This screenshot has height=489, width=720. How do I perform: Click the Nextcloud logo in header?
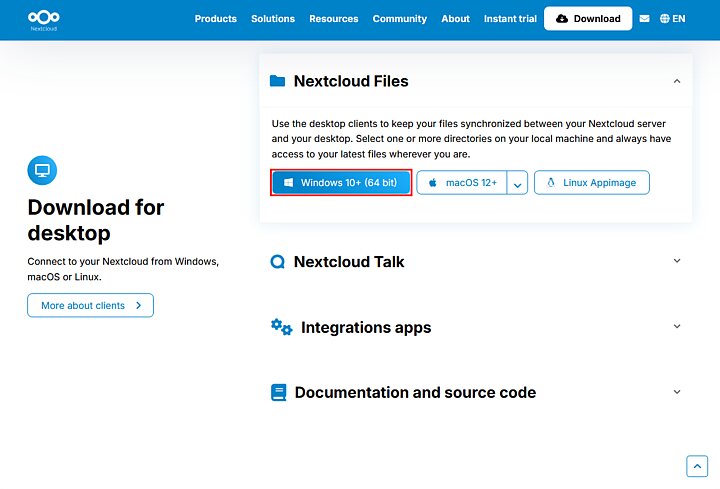tap(43, 19)
